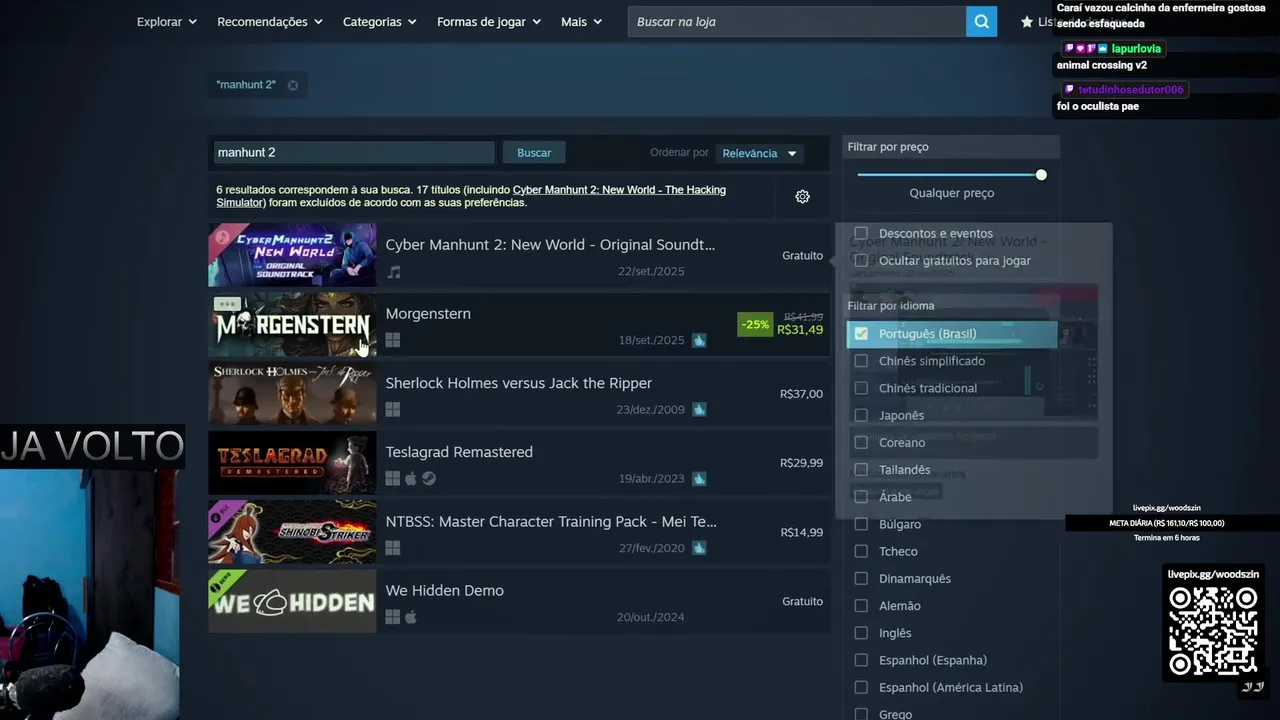
Task: Uncheck Português (Brasil) language filter
Action: pyautogui.click(x=861, y=334)
